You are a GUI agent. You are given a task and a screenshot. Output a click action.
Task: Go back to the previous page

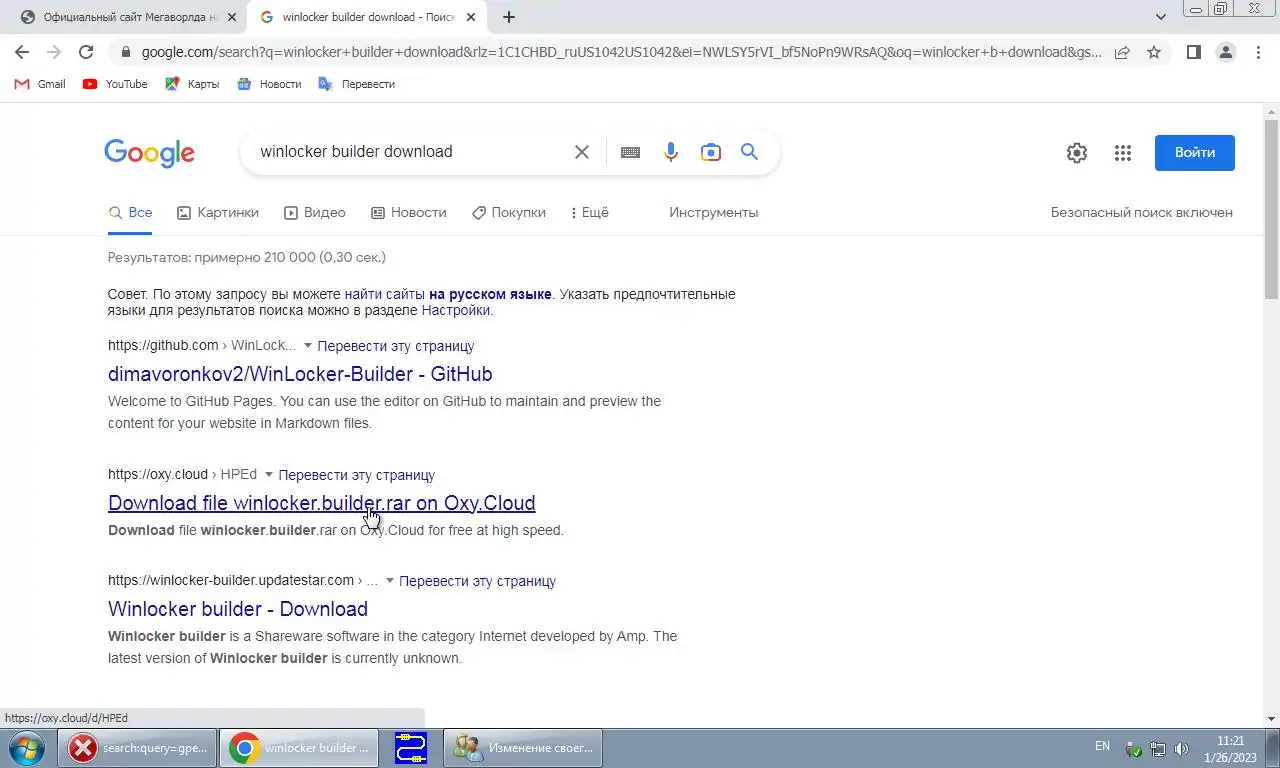pyautogui.click(x=22, y=52)
